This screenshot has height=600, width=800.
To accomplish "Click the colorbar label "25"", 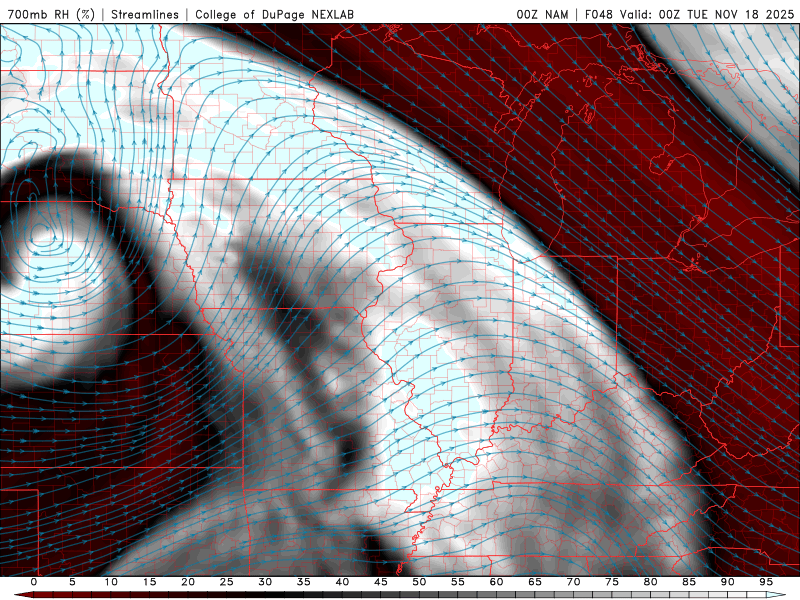I will (x=227, y=582).
